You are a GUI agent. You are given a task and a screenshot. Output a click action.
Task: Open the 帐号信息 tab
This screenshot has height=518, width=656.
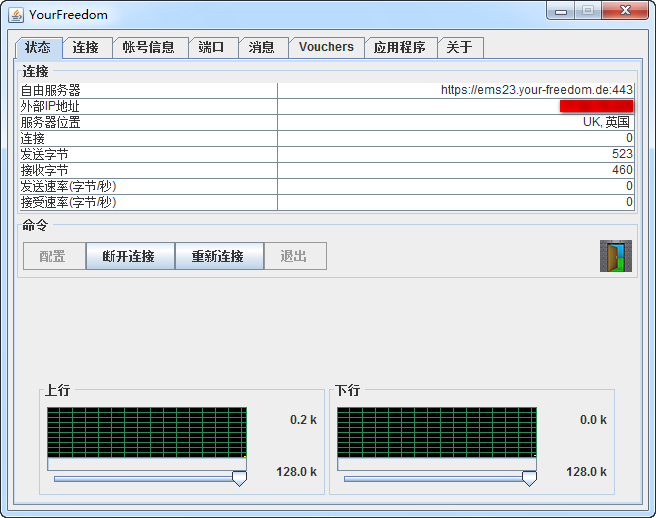click(149, 47)
